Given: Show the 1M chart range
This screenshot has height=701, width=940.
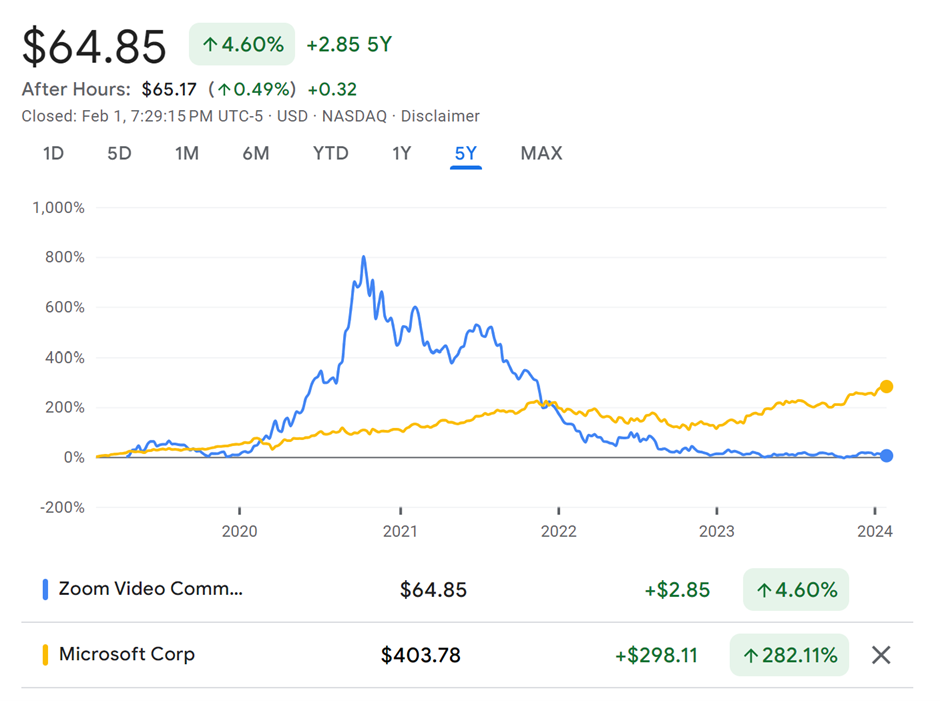Looking at the screenshot, I should (x=186, y=153).
